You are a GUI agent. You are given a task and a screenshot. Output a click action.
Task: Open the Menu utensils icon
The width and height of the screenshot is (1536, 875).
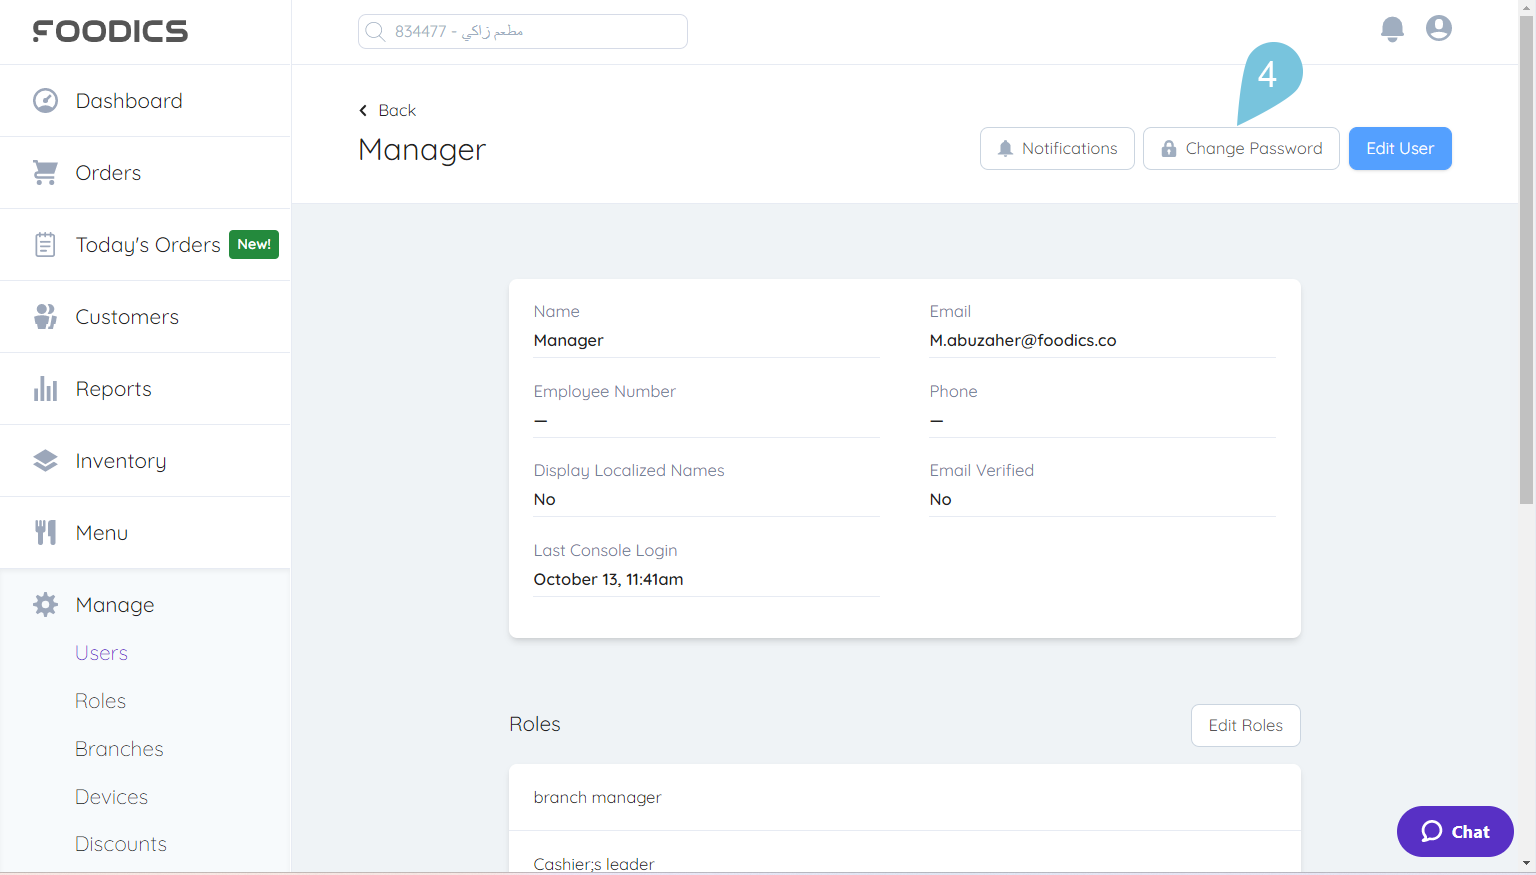point(45,532)
